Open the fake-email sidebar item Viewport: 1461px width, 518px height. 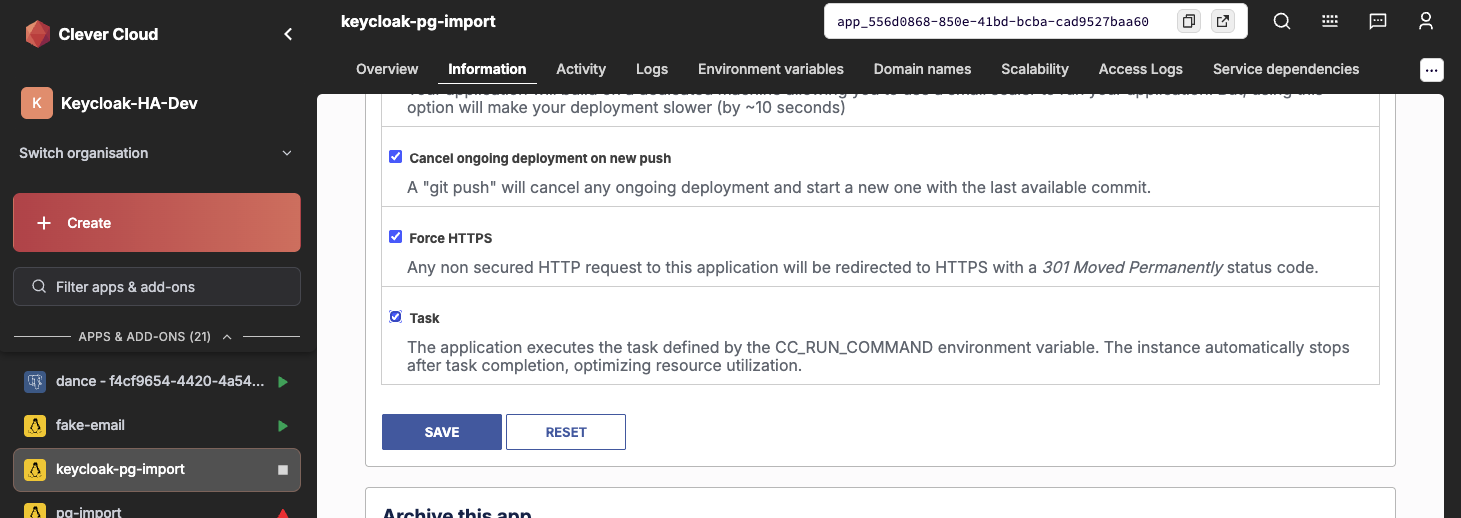point(157,426)
